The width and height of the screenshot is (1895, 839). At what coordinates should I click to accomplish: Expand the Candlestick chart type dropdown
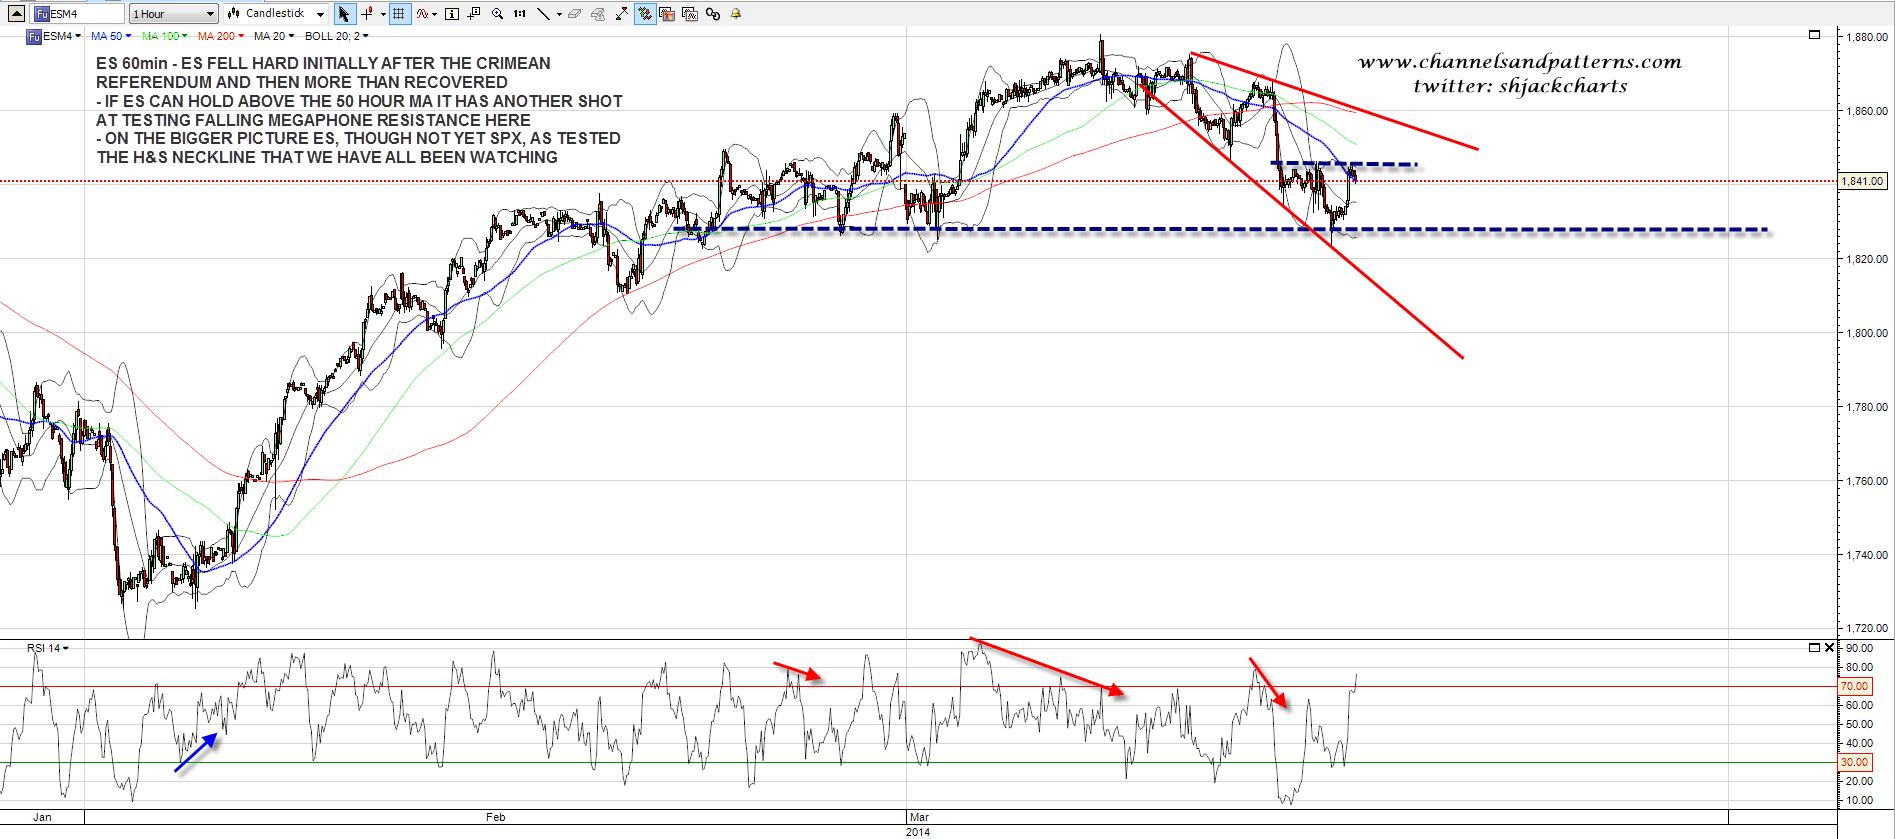[x=276, y=14]
